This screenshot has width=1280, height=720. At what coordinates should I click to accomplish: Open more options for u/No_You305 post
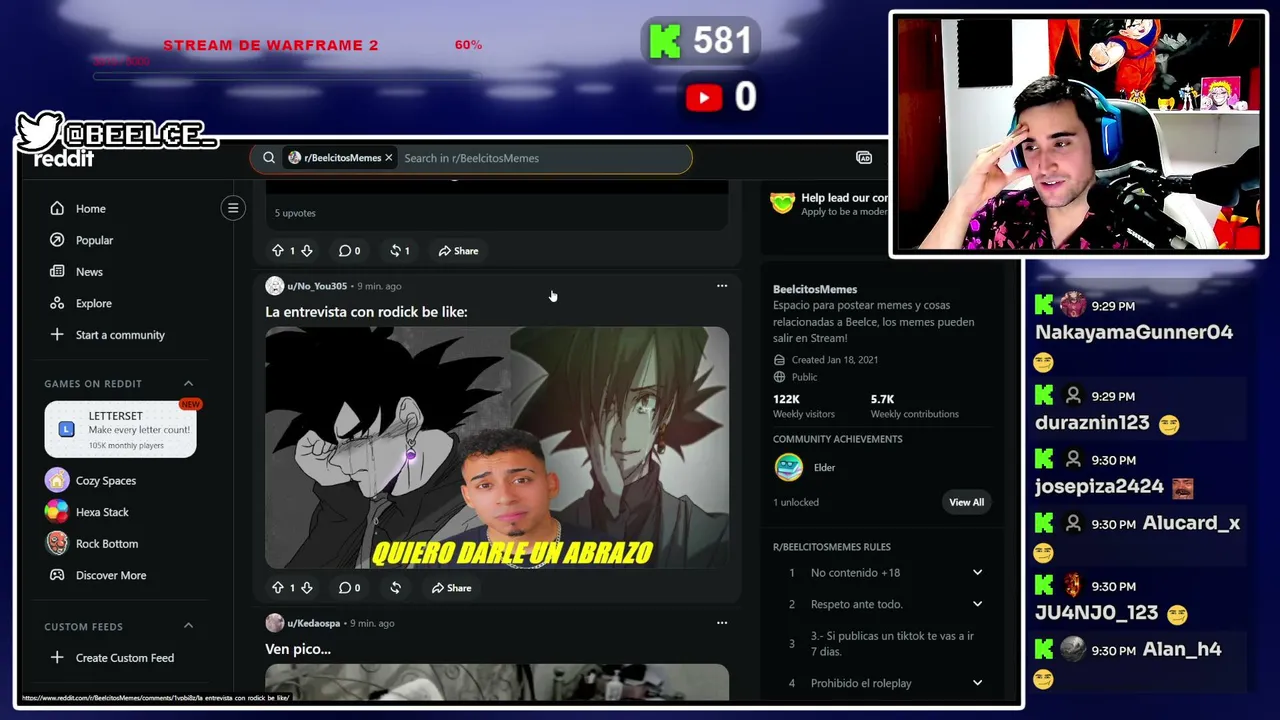[722, 286]
